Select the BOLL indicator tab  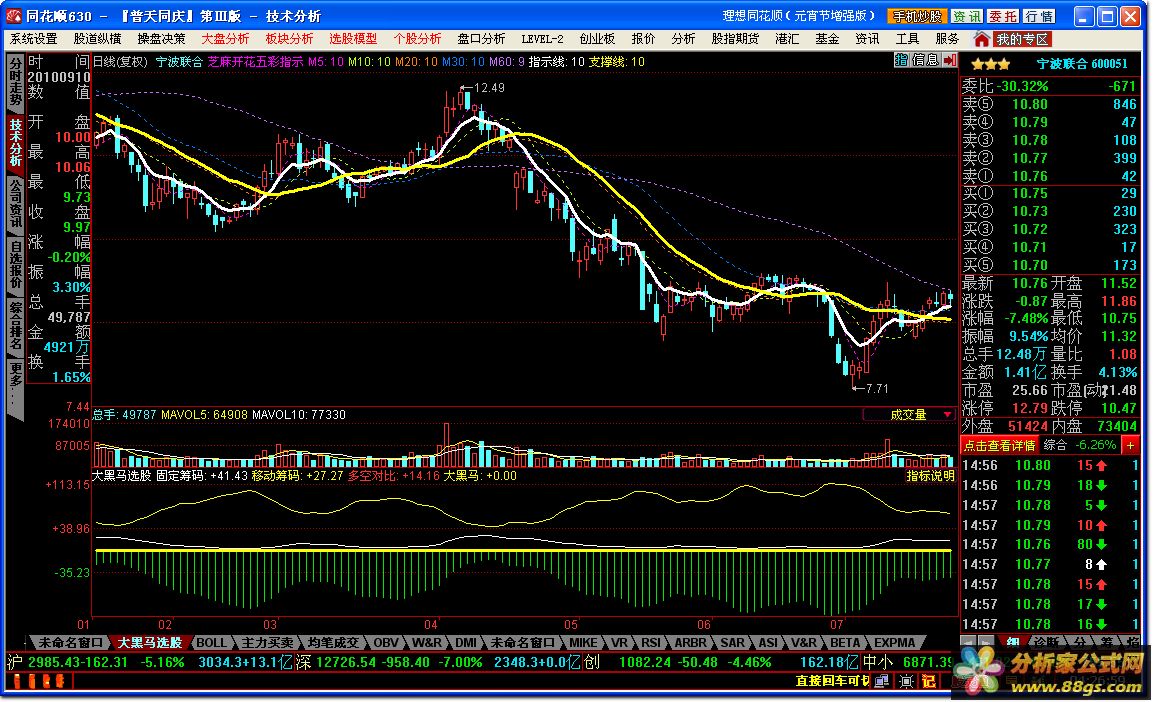point(212,642)
